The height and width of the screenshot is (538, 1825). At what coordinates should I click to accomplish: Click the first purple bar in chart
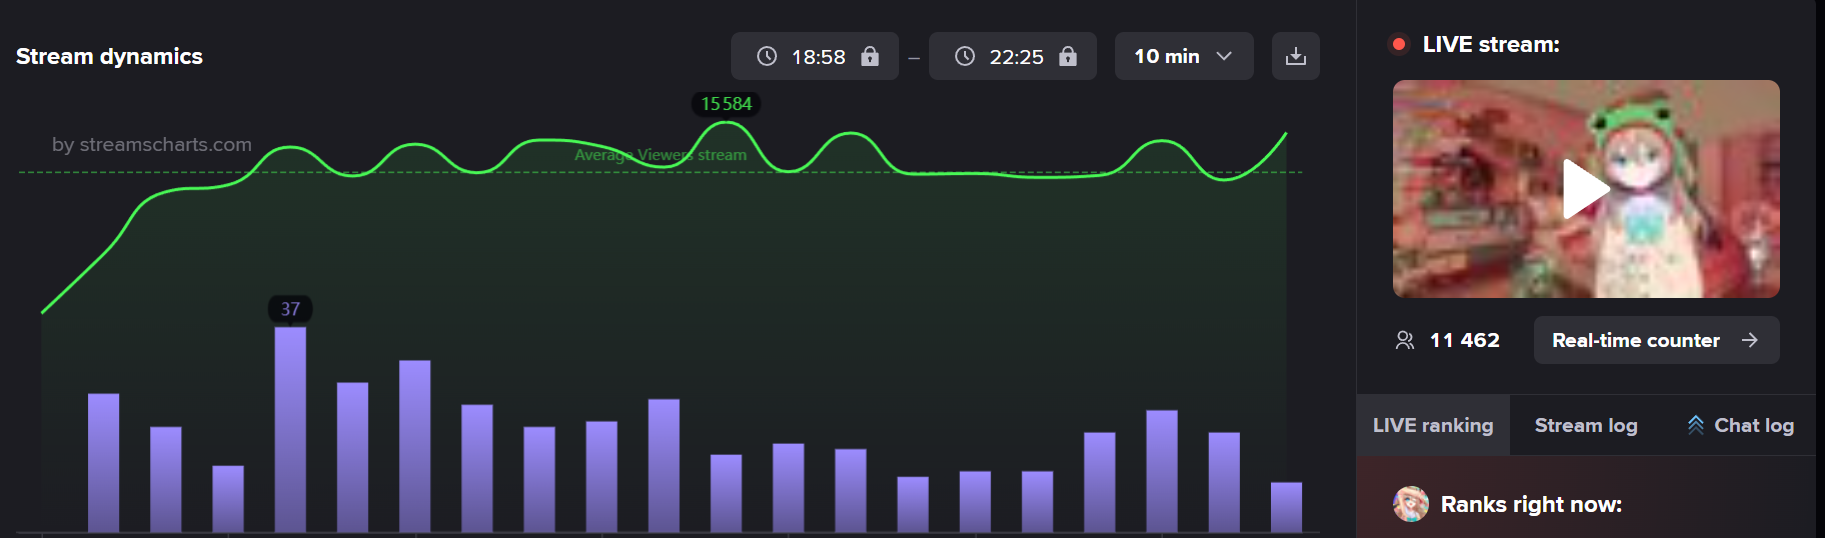pyautogui.click(x=103, y=463)
